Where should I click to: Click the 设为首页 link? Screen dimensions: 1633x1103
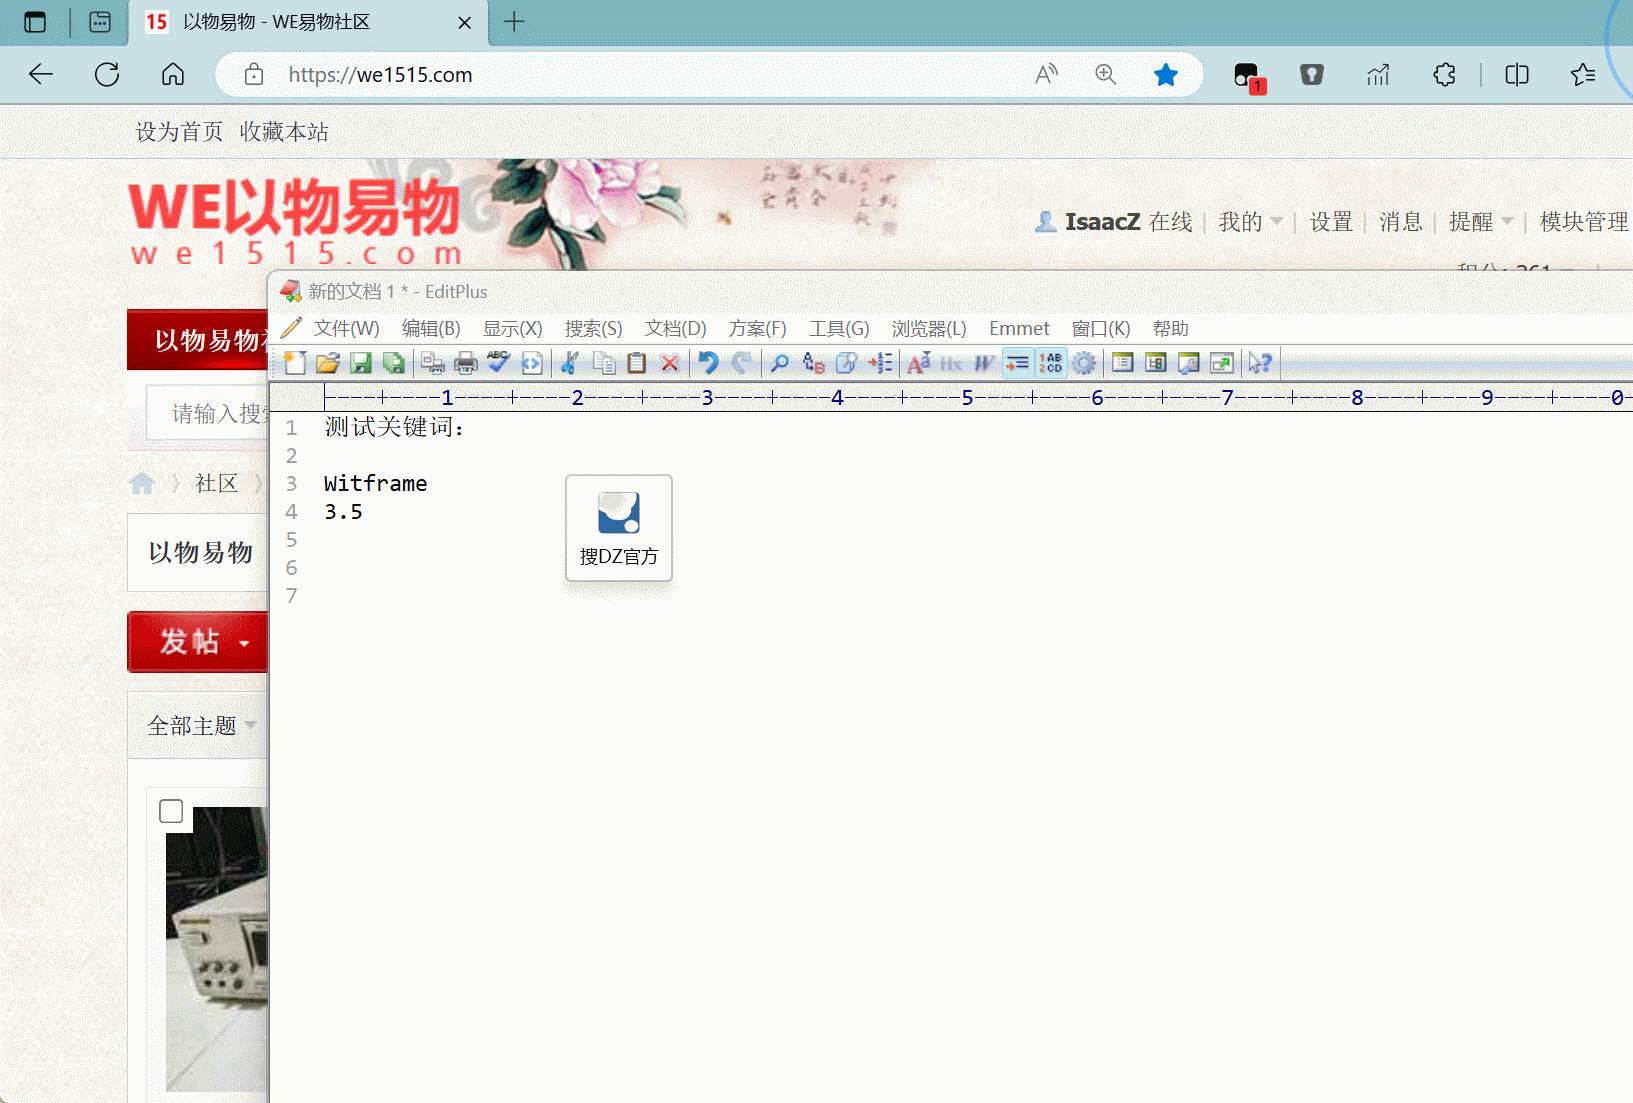(179, 132)
